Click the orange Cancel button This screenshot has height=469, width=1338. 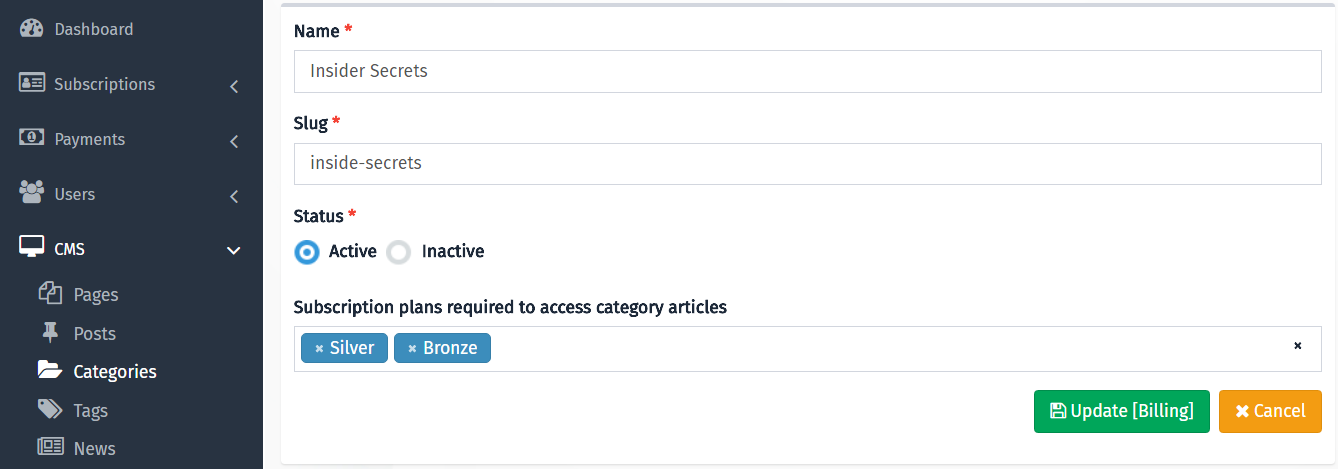click(x=1270, y=411)
